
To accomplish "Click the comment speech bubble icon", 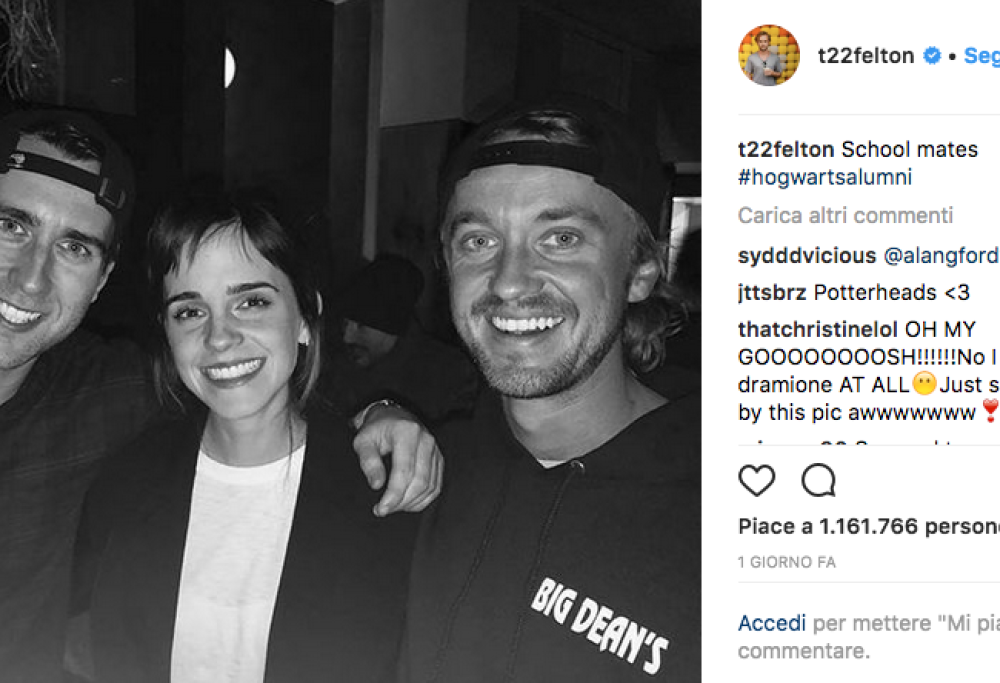I will coord(819,480).
